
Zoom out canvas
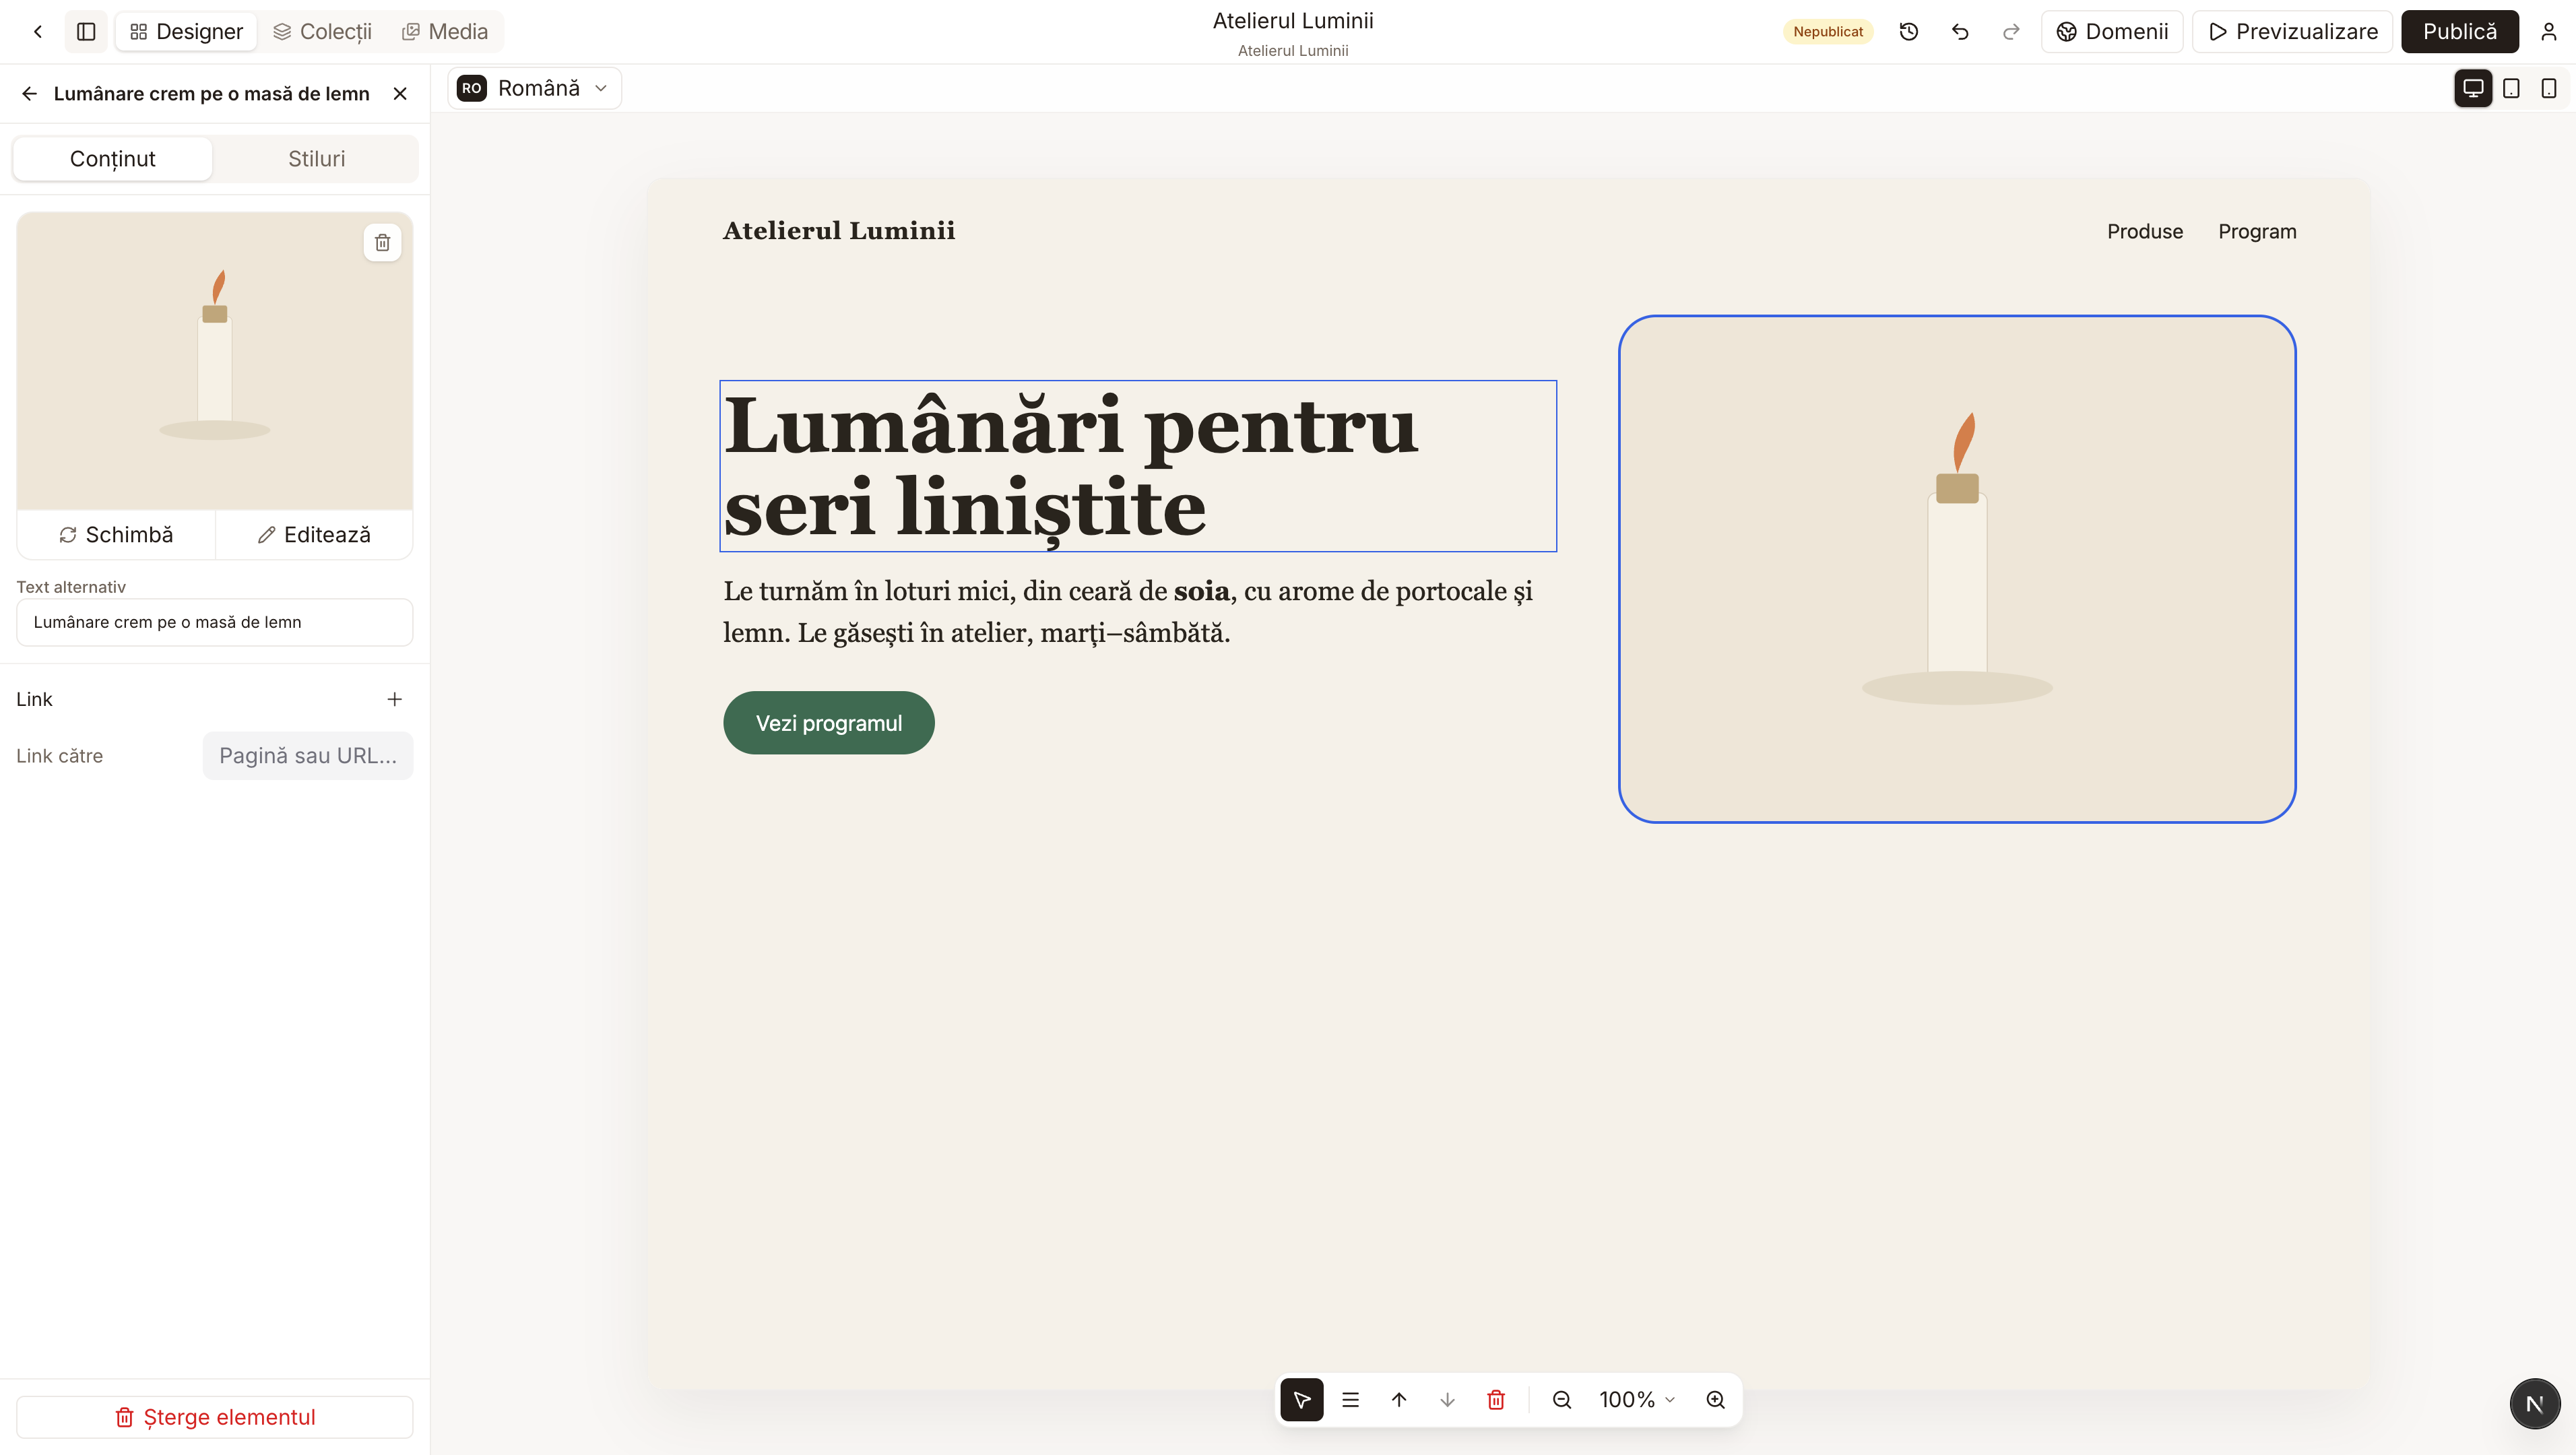pyautogui.click(x=1562, y=1399)
